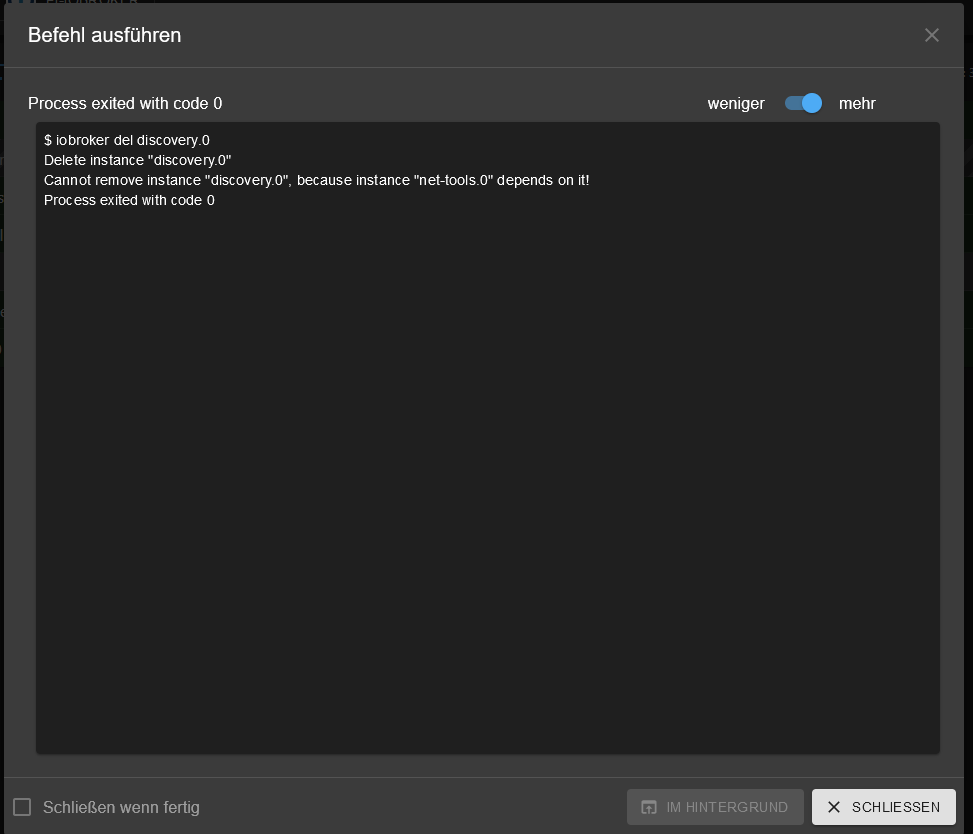Click the 'Delete instance "discovery.0"' line
This screenshot has height=834, width=973.
[138, 160]
